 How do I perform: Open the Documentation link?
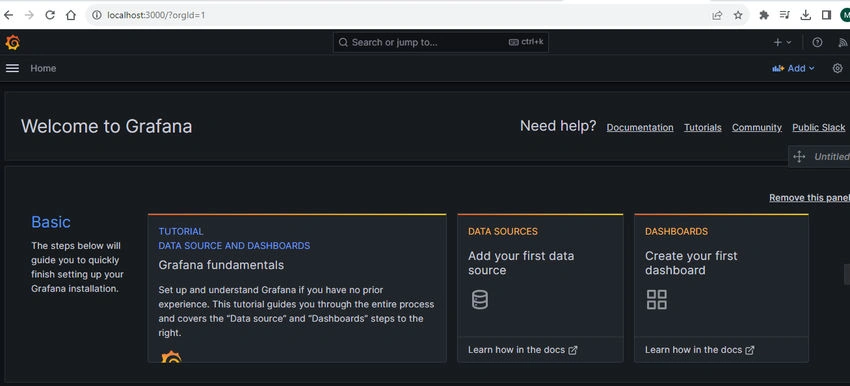click(x=640, y=127)
